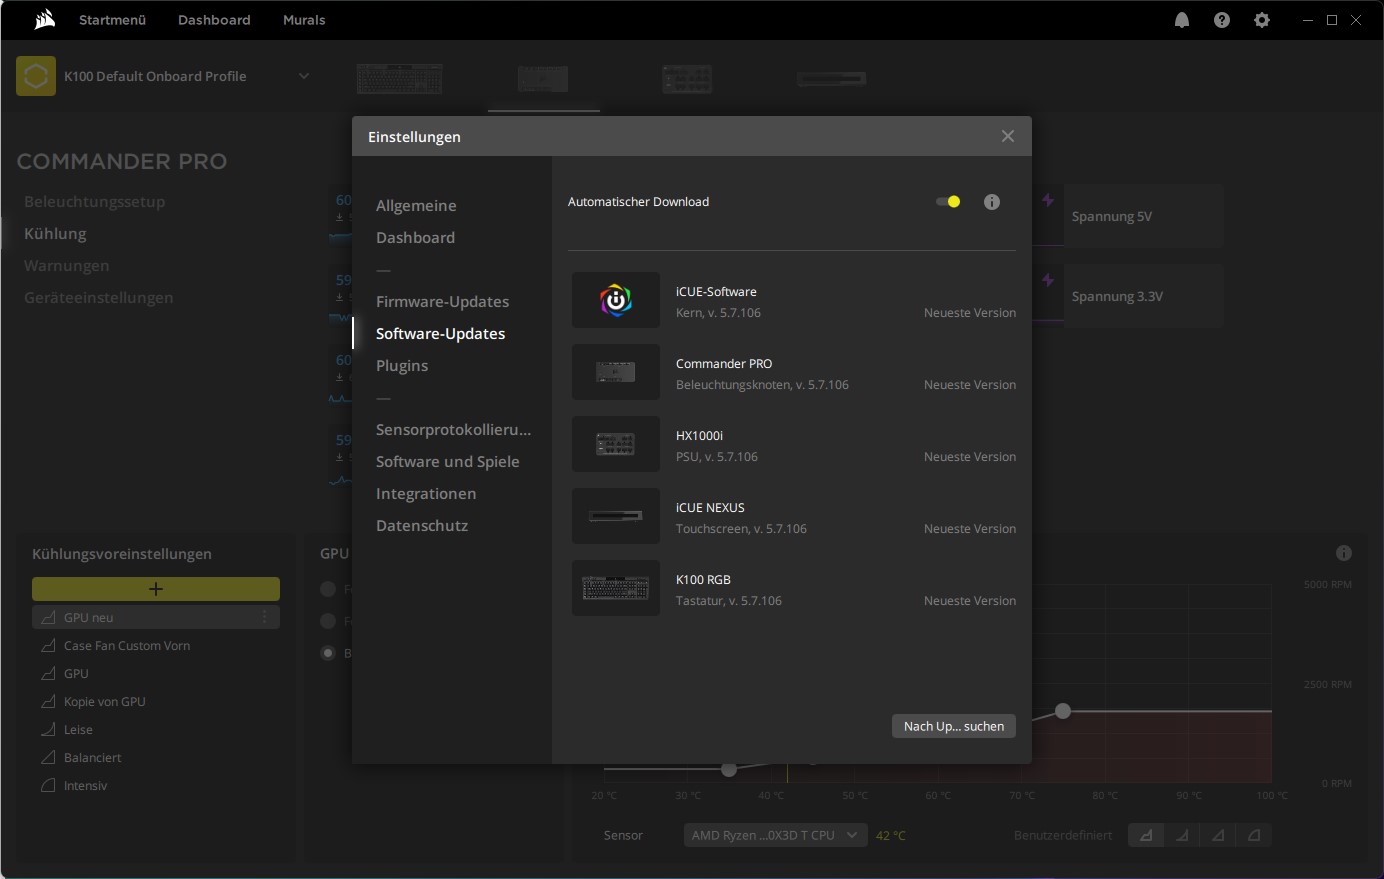The width and height of the screenshot is (1384, 879).
Task: Toggle the Automatischer Download switch
Action: click(948, 202)
